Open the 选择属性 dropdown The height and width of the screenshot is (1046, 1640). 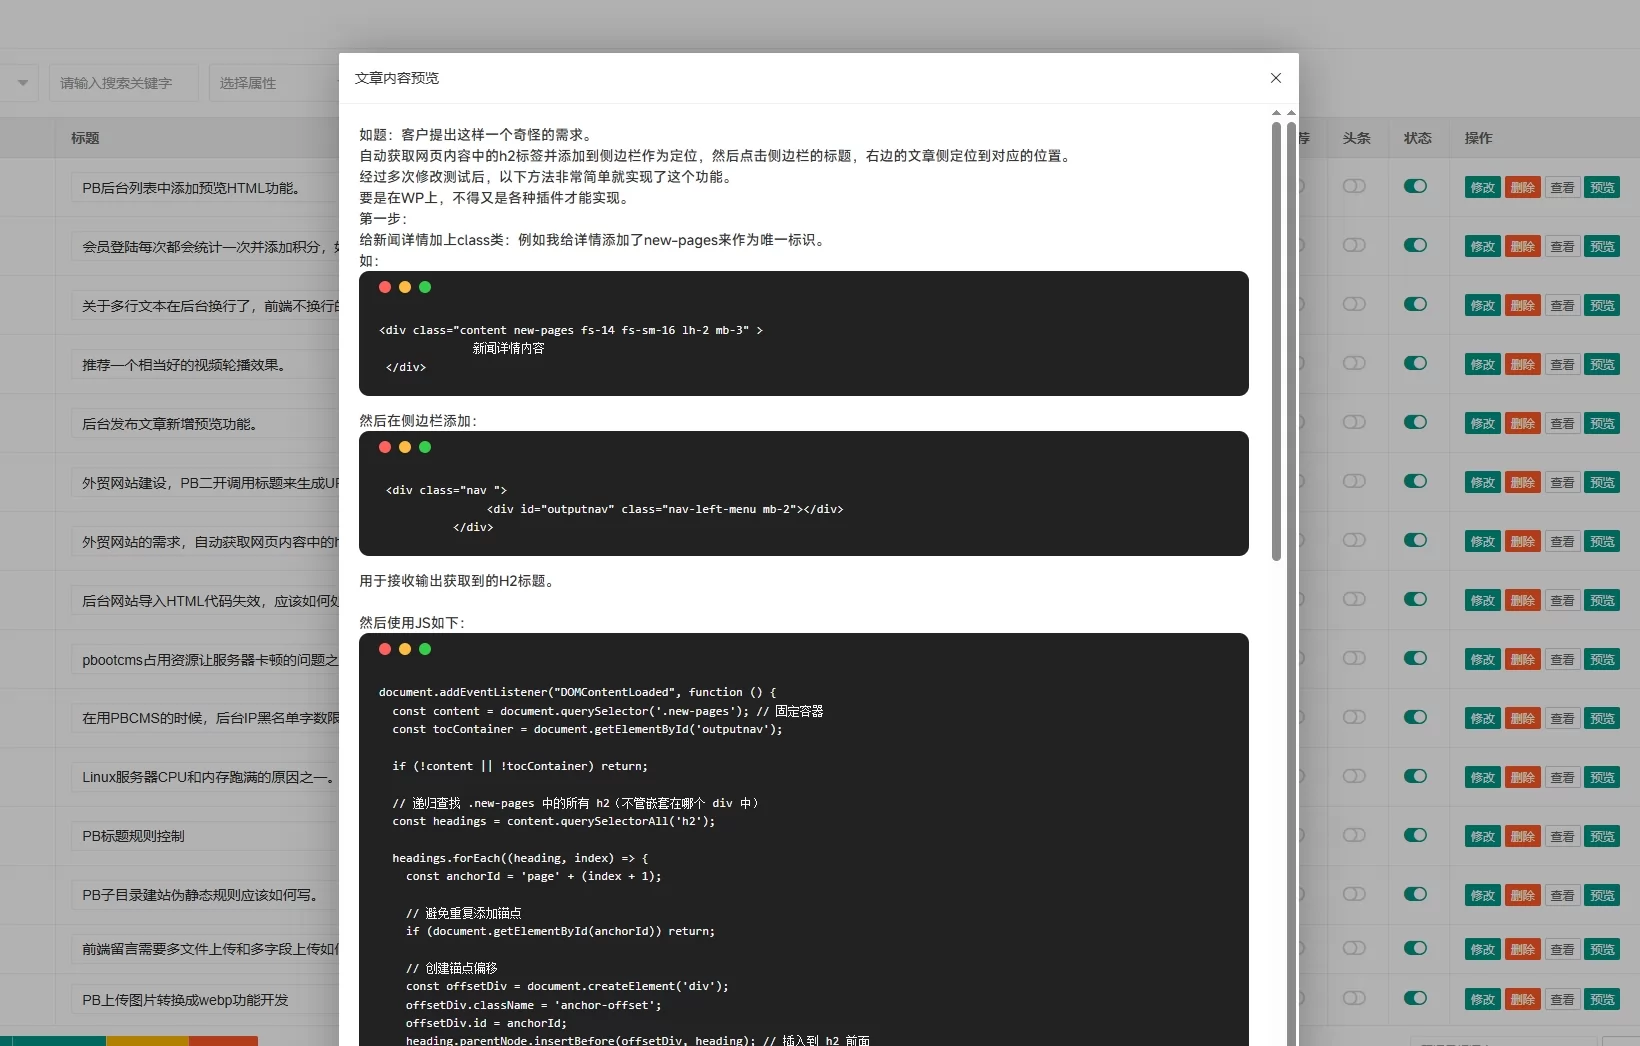(x=275, y=83)
